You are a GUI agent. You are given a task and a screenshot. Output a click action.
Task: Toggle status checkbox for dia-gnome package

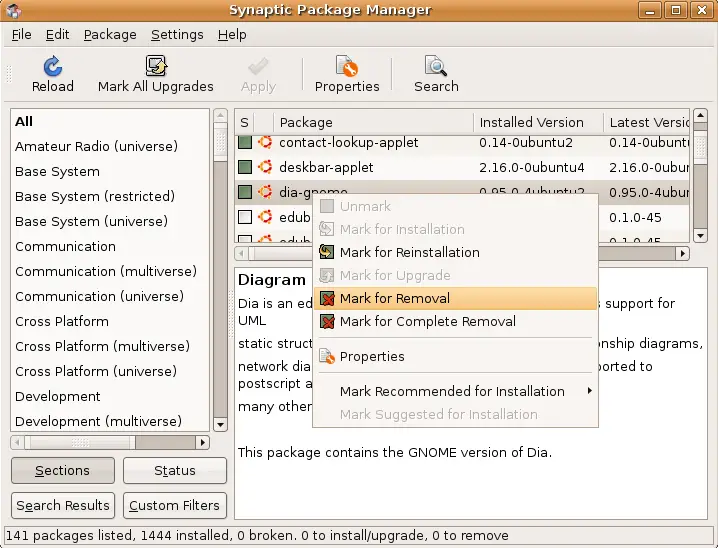(245, 192)
